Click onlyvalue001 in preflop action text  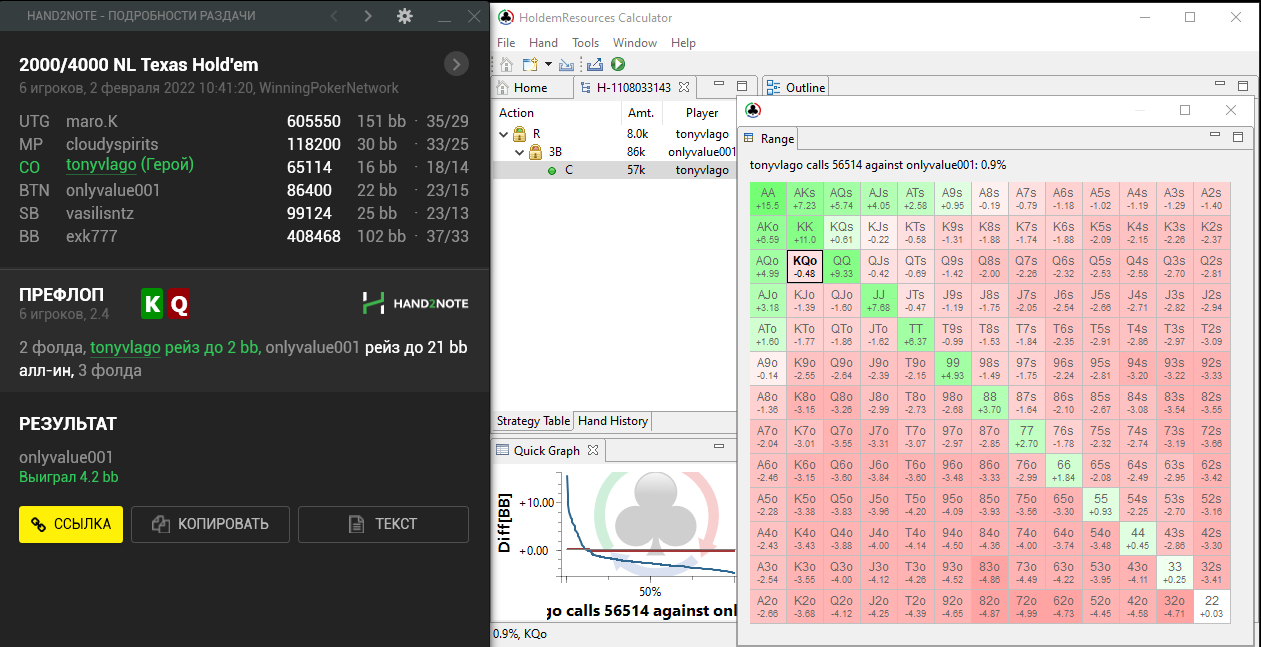[x=312, y=348]
